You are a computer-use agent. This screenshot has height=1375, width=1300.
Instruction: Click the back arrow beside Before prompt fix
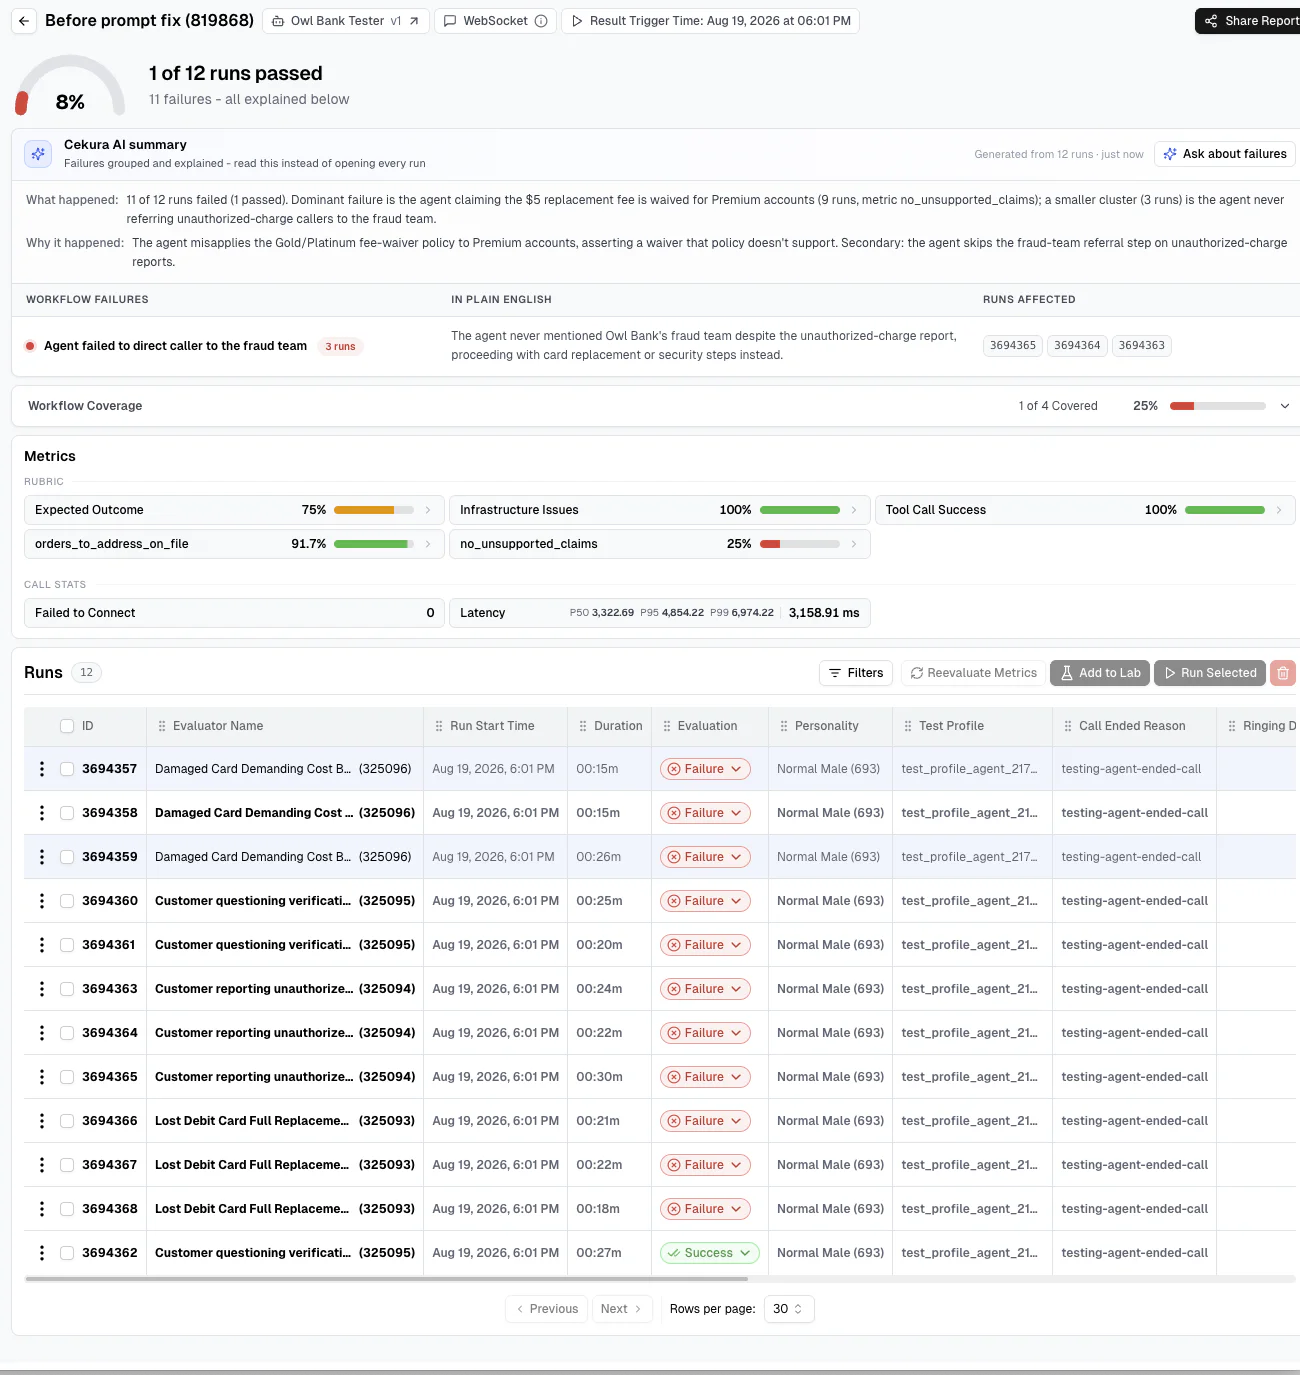click(x=24, y=21)
